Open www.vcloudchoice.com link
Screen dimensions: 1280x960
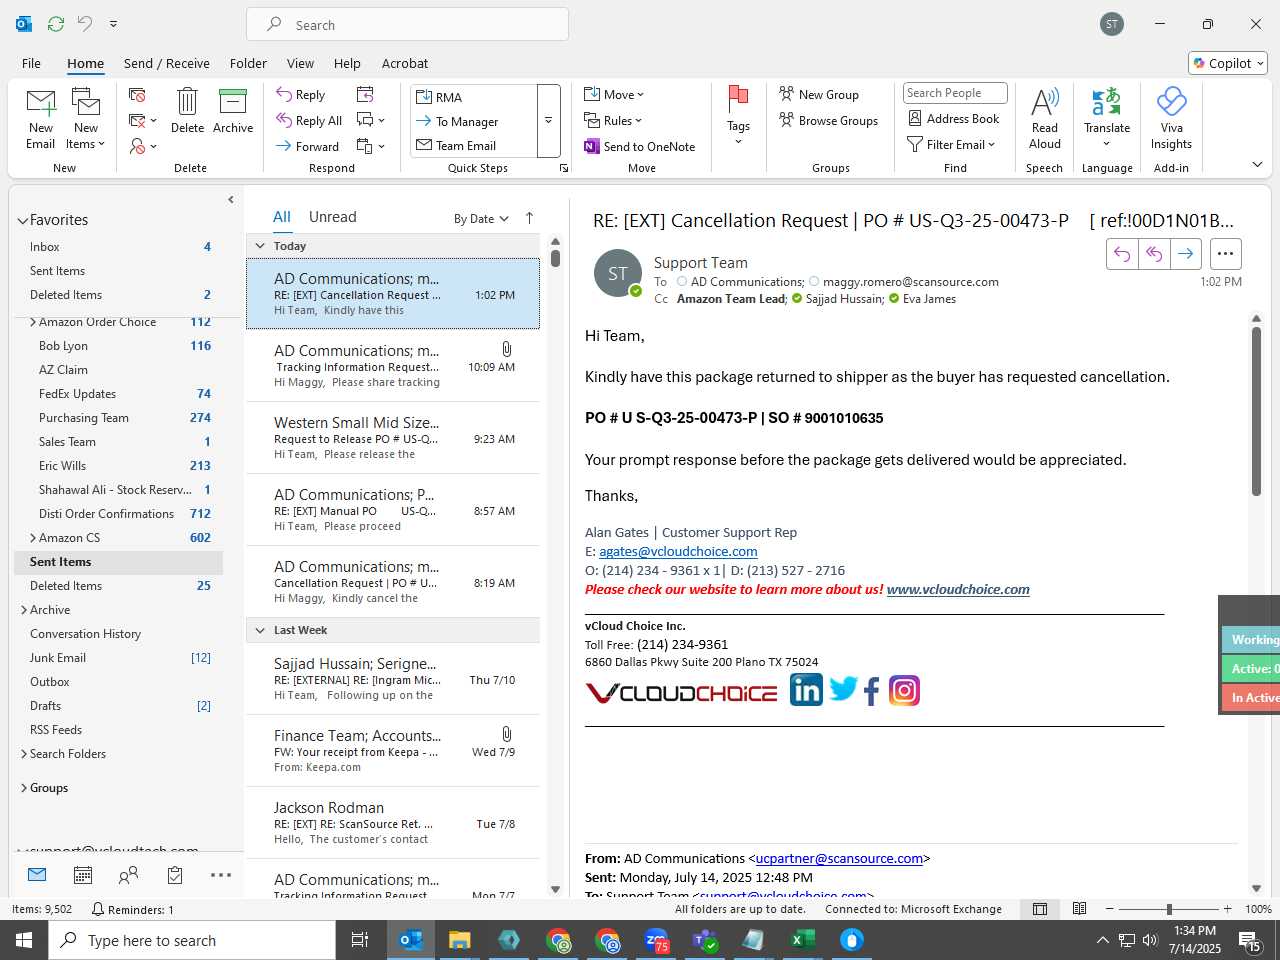pyautogui.click(x=958, y=589)
